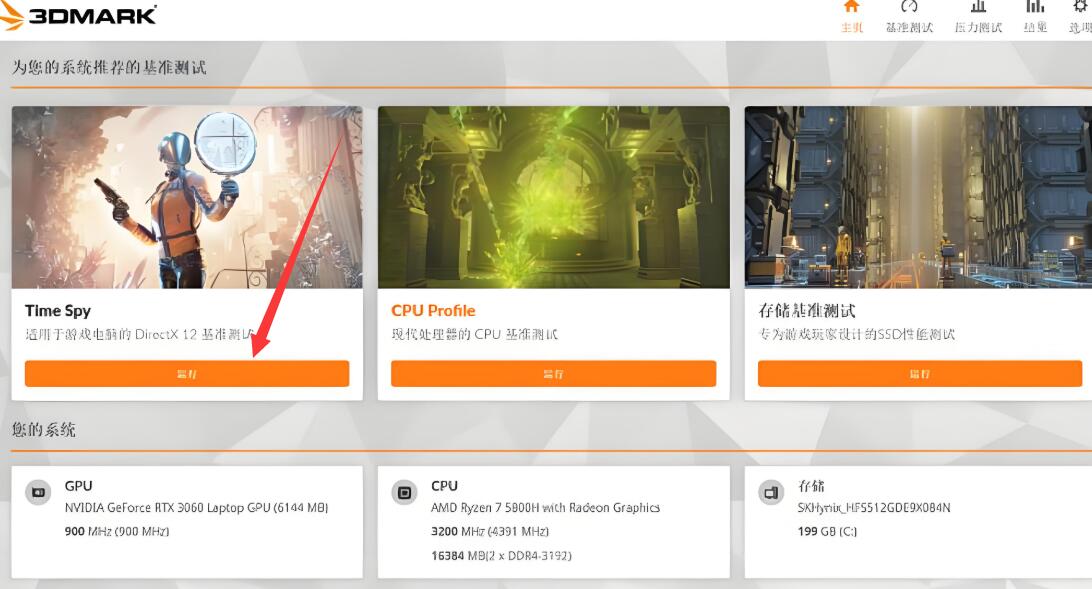This screenshot has height=589, width=1092.
Task: Run the CPU Profile benchmark
Action: 554,373
